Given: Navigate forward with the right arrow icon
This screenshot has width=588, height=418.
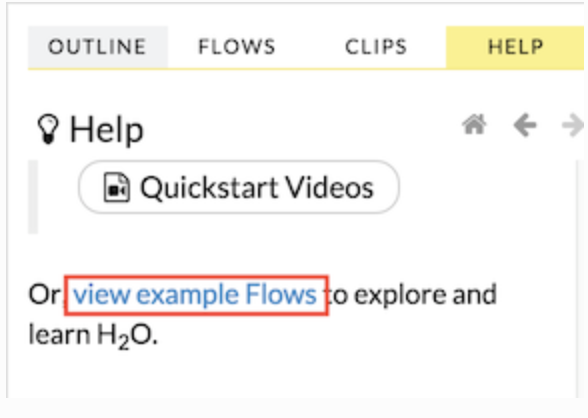Looking at the screenshot, I should pyautogui.click(x=573, y=125).
